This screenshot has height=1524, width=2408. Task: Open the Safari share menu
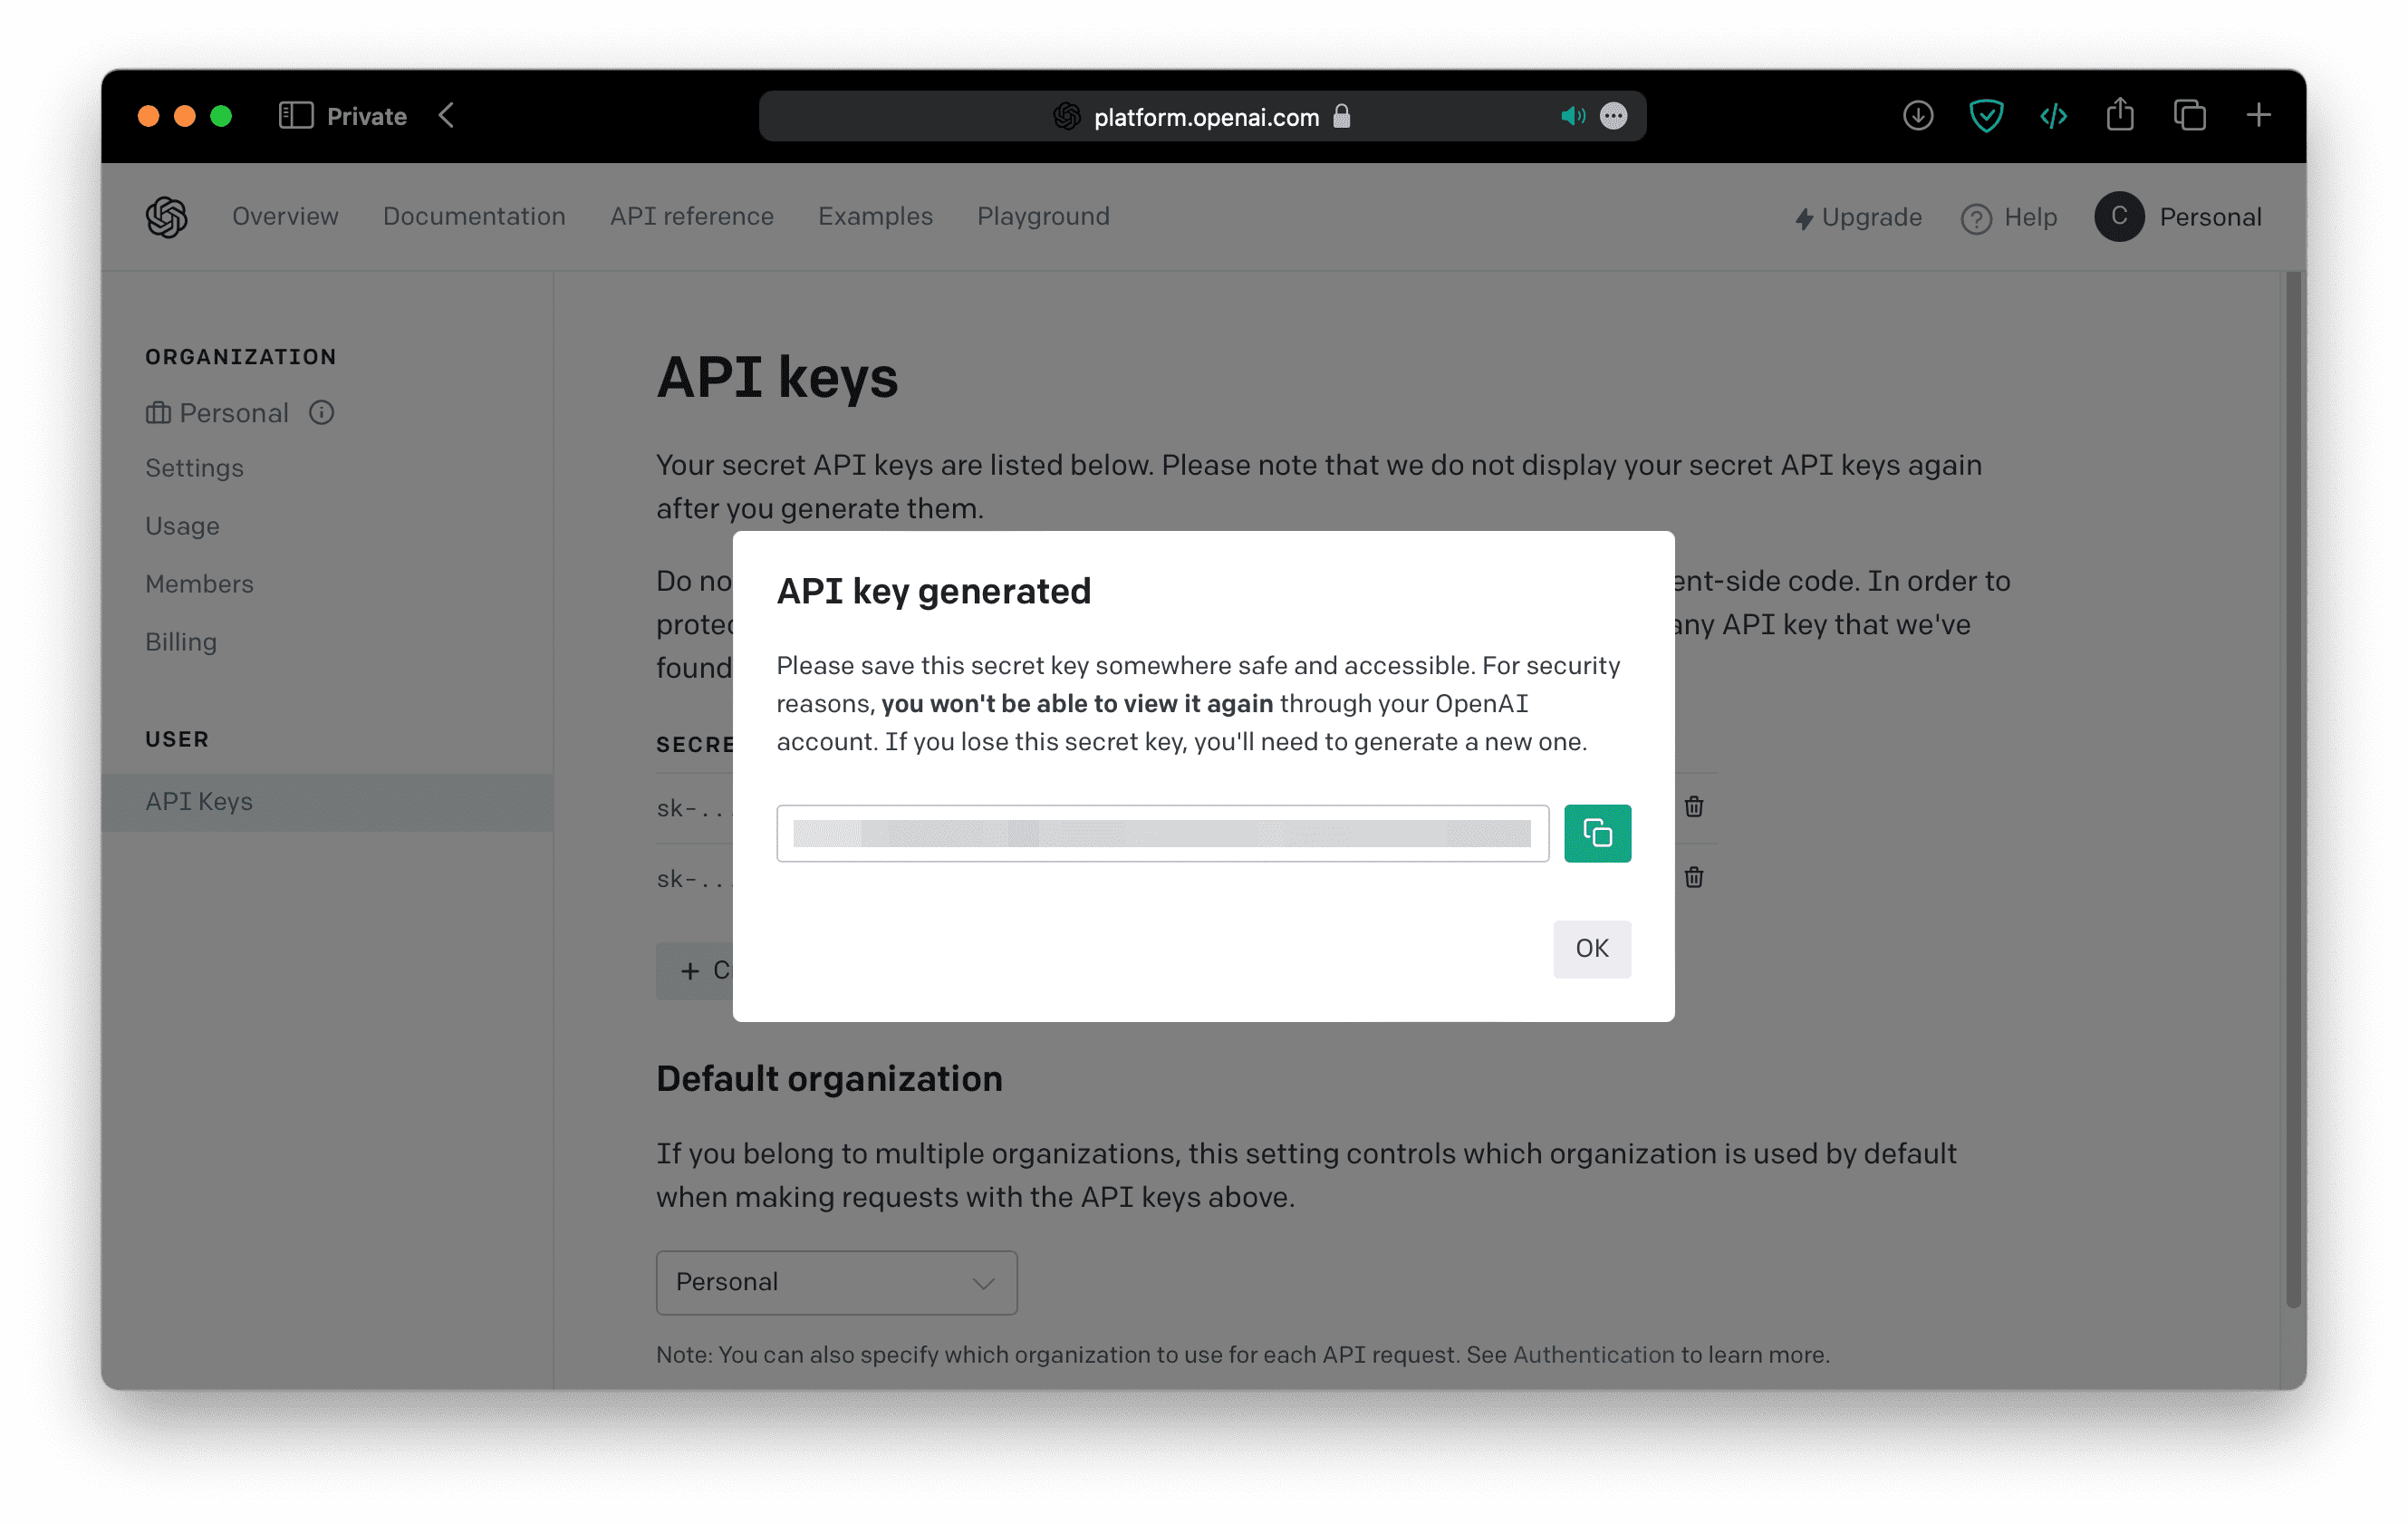[x=2120, y=115]
